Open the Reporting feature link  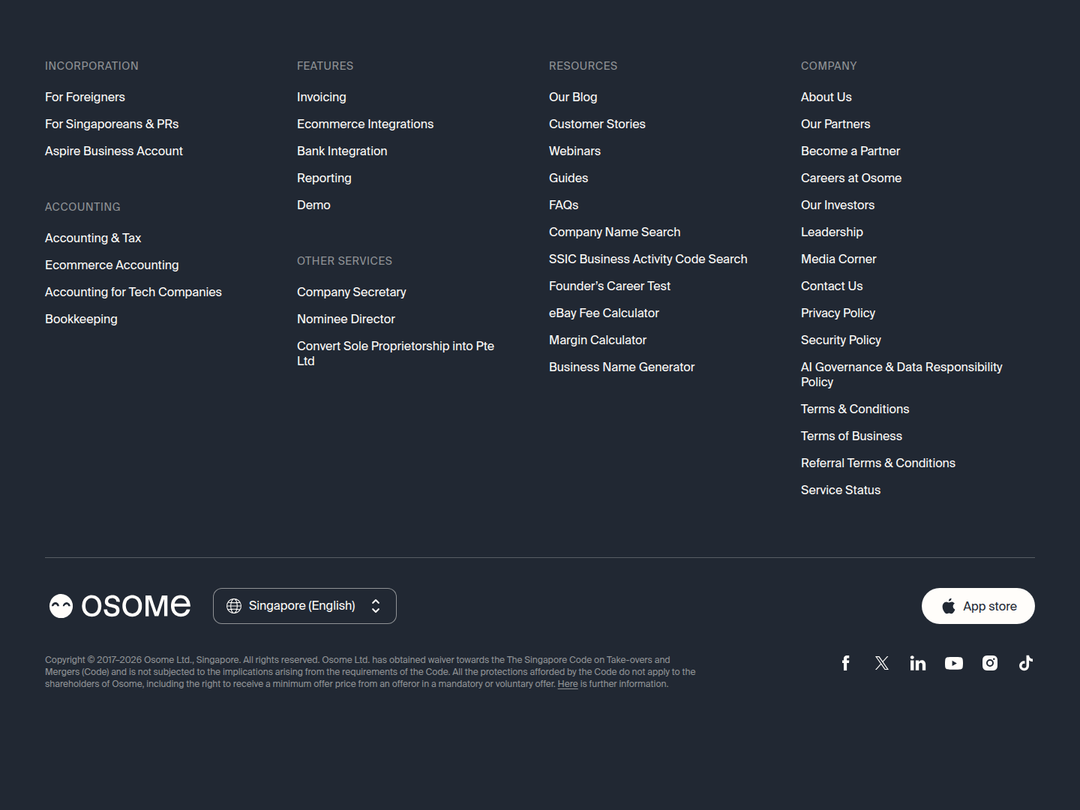[324, 178]
